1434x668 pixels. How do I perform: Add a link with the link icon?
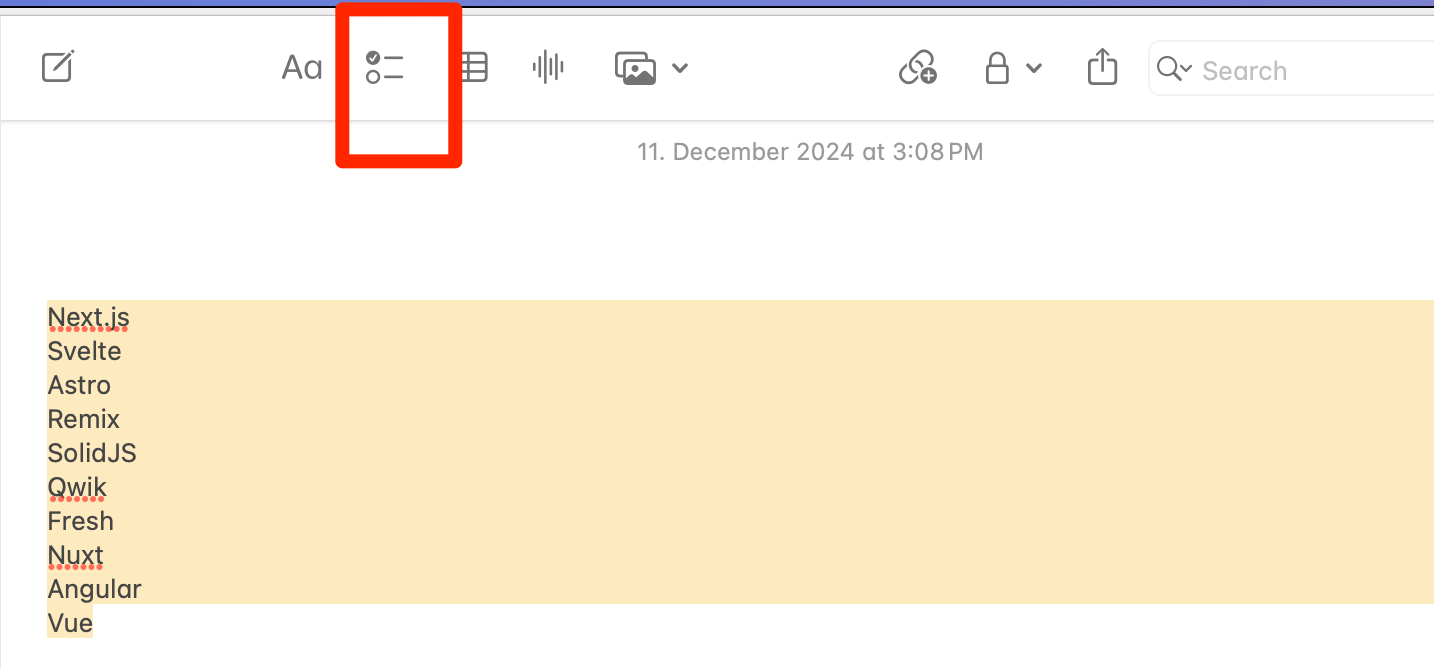[x=918, y=68]
